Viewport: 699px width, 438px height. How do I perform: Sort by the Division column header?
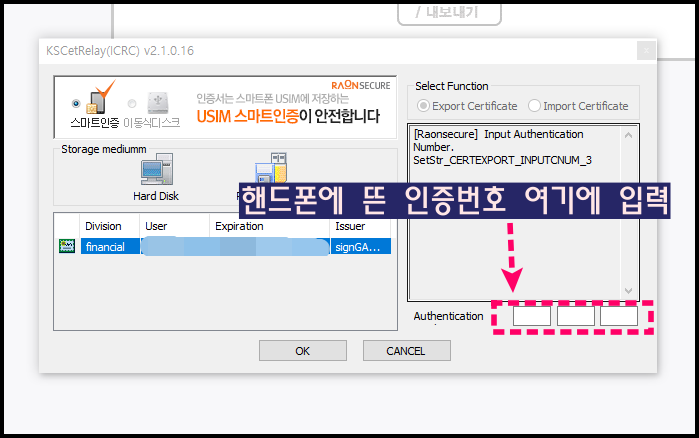tap(109, 226)
